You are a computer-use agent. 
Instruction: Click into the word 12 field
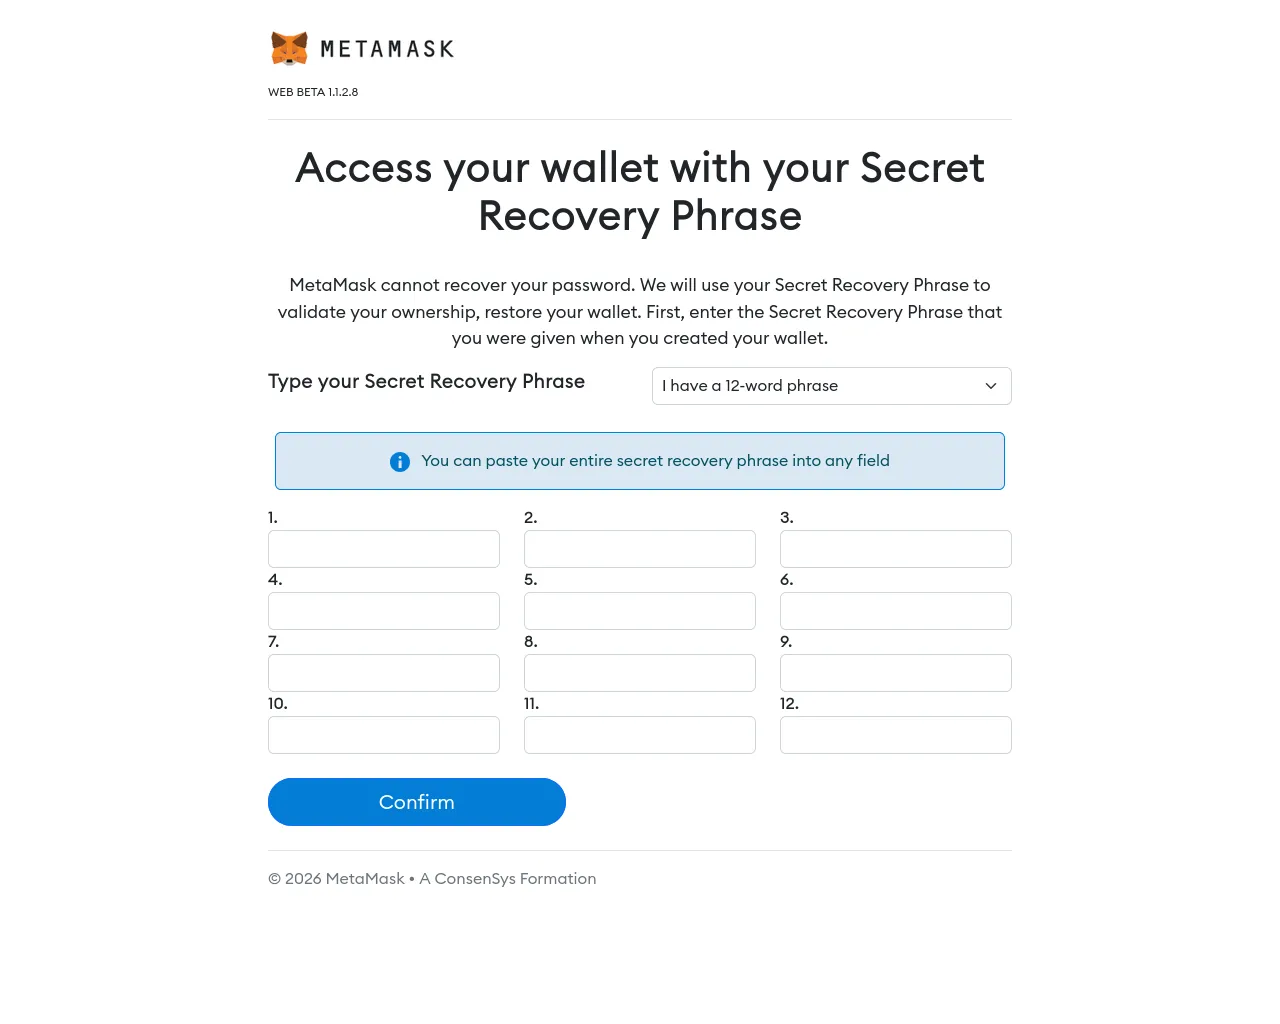(896, 735)
